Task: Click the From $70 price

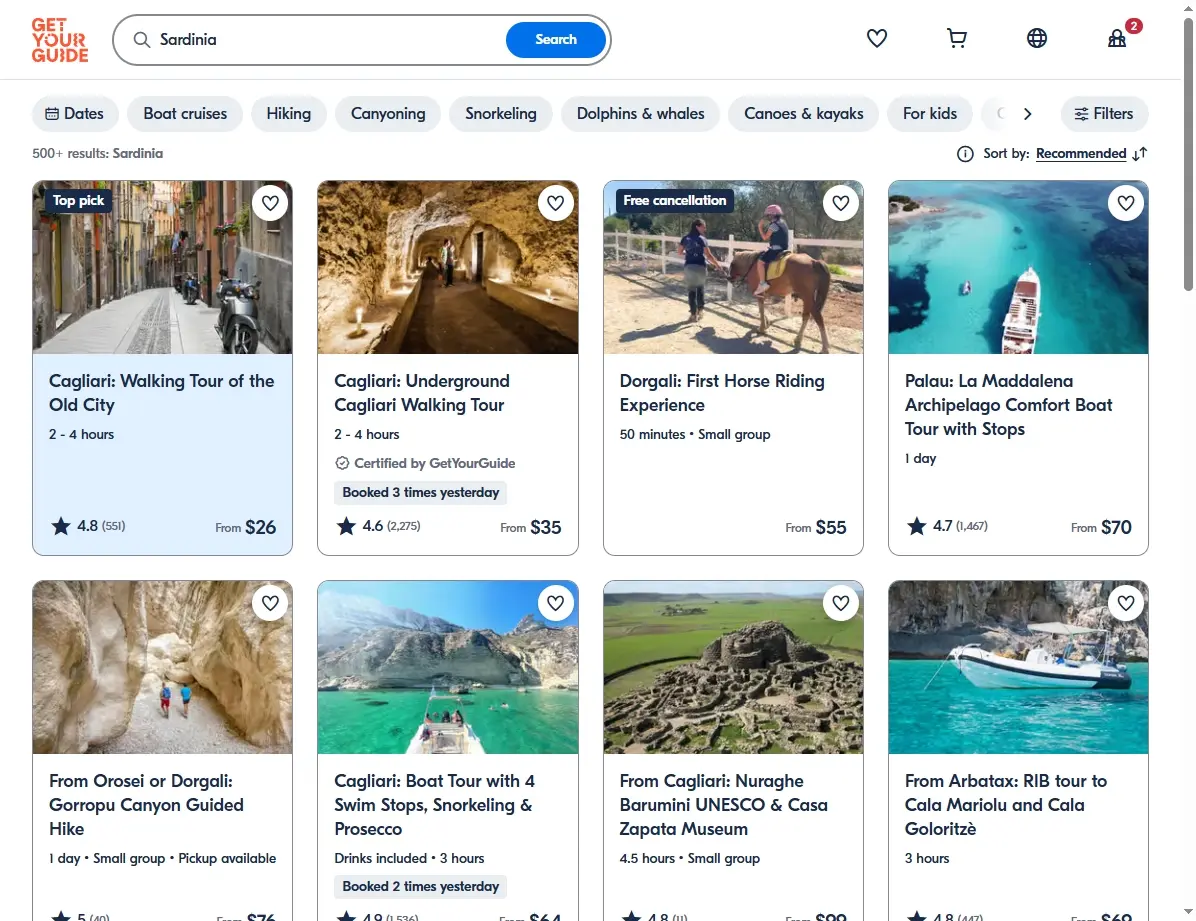Action: [x=1101, y=527]
